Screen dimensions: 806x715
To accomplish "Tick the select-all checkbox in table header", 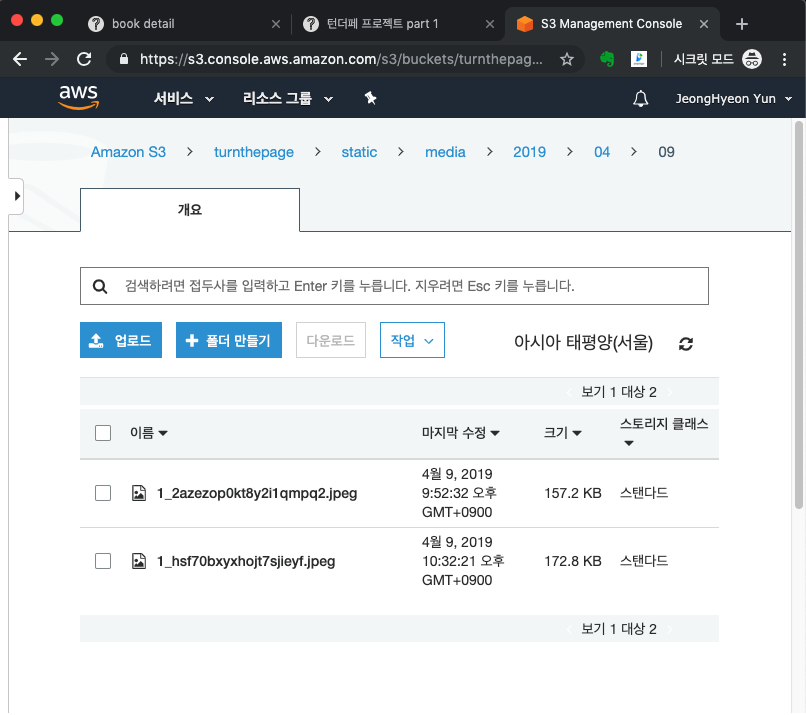I will click(x=103, y=433).
